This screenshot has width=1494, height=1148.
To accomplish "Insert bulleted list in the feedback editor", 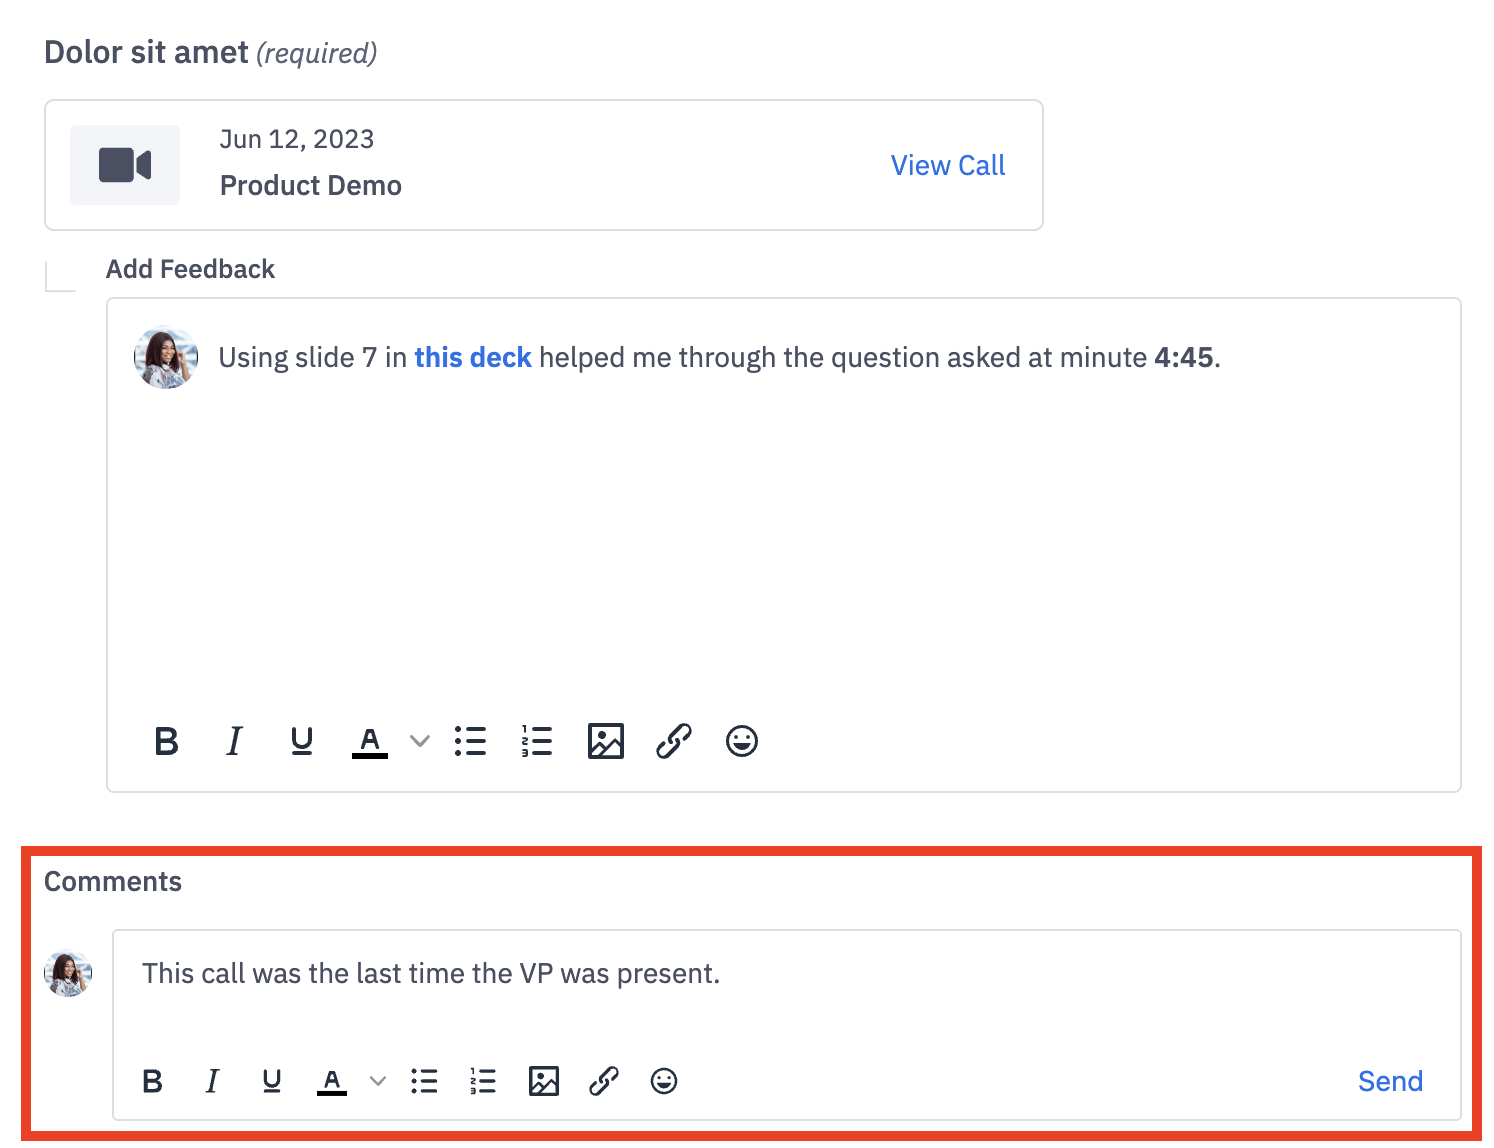I will coord(470,741).
